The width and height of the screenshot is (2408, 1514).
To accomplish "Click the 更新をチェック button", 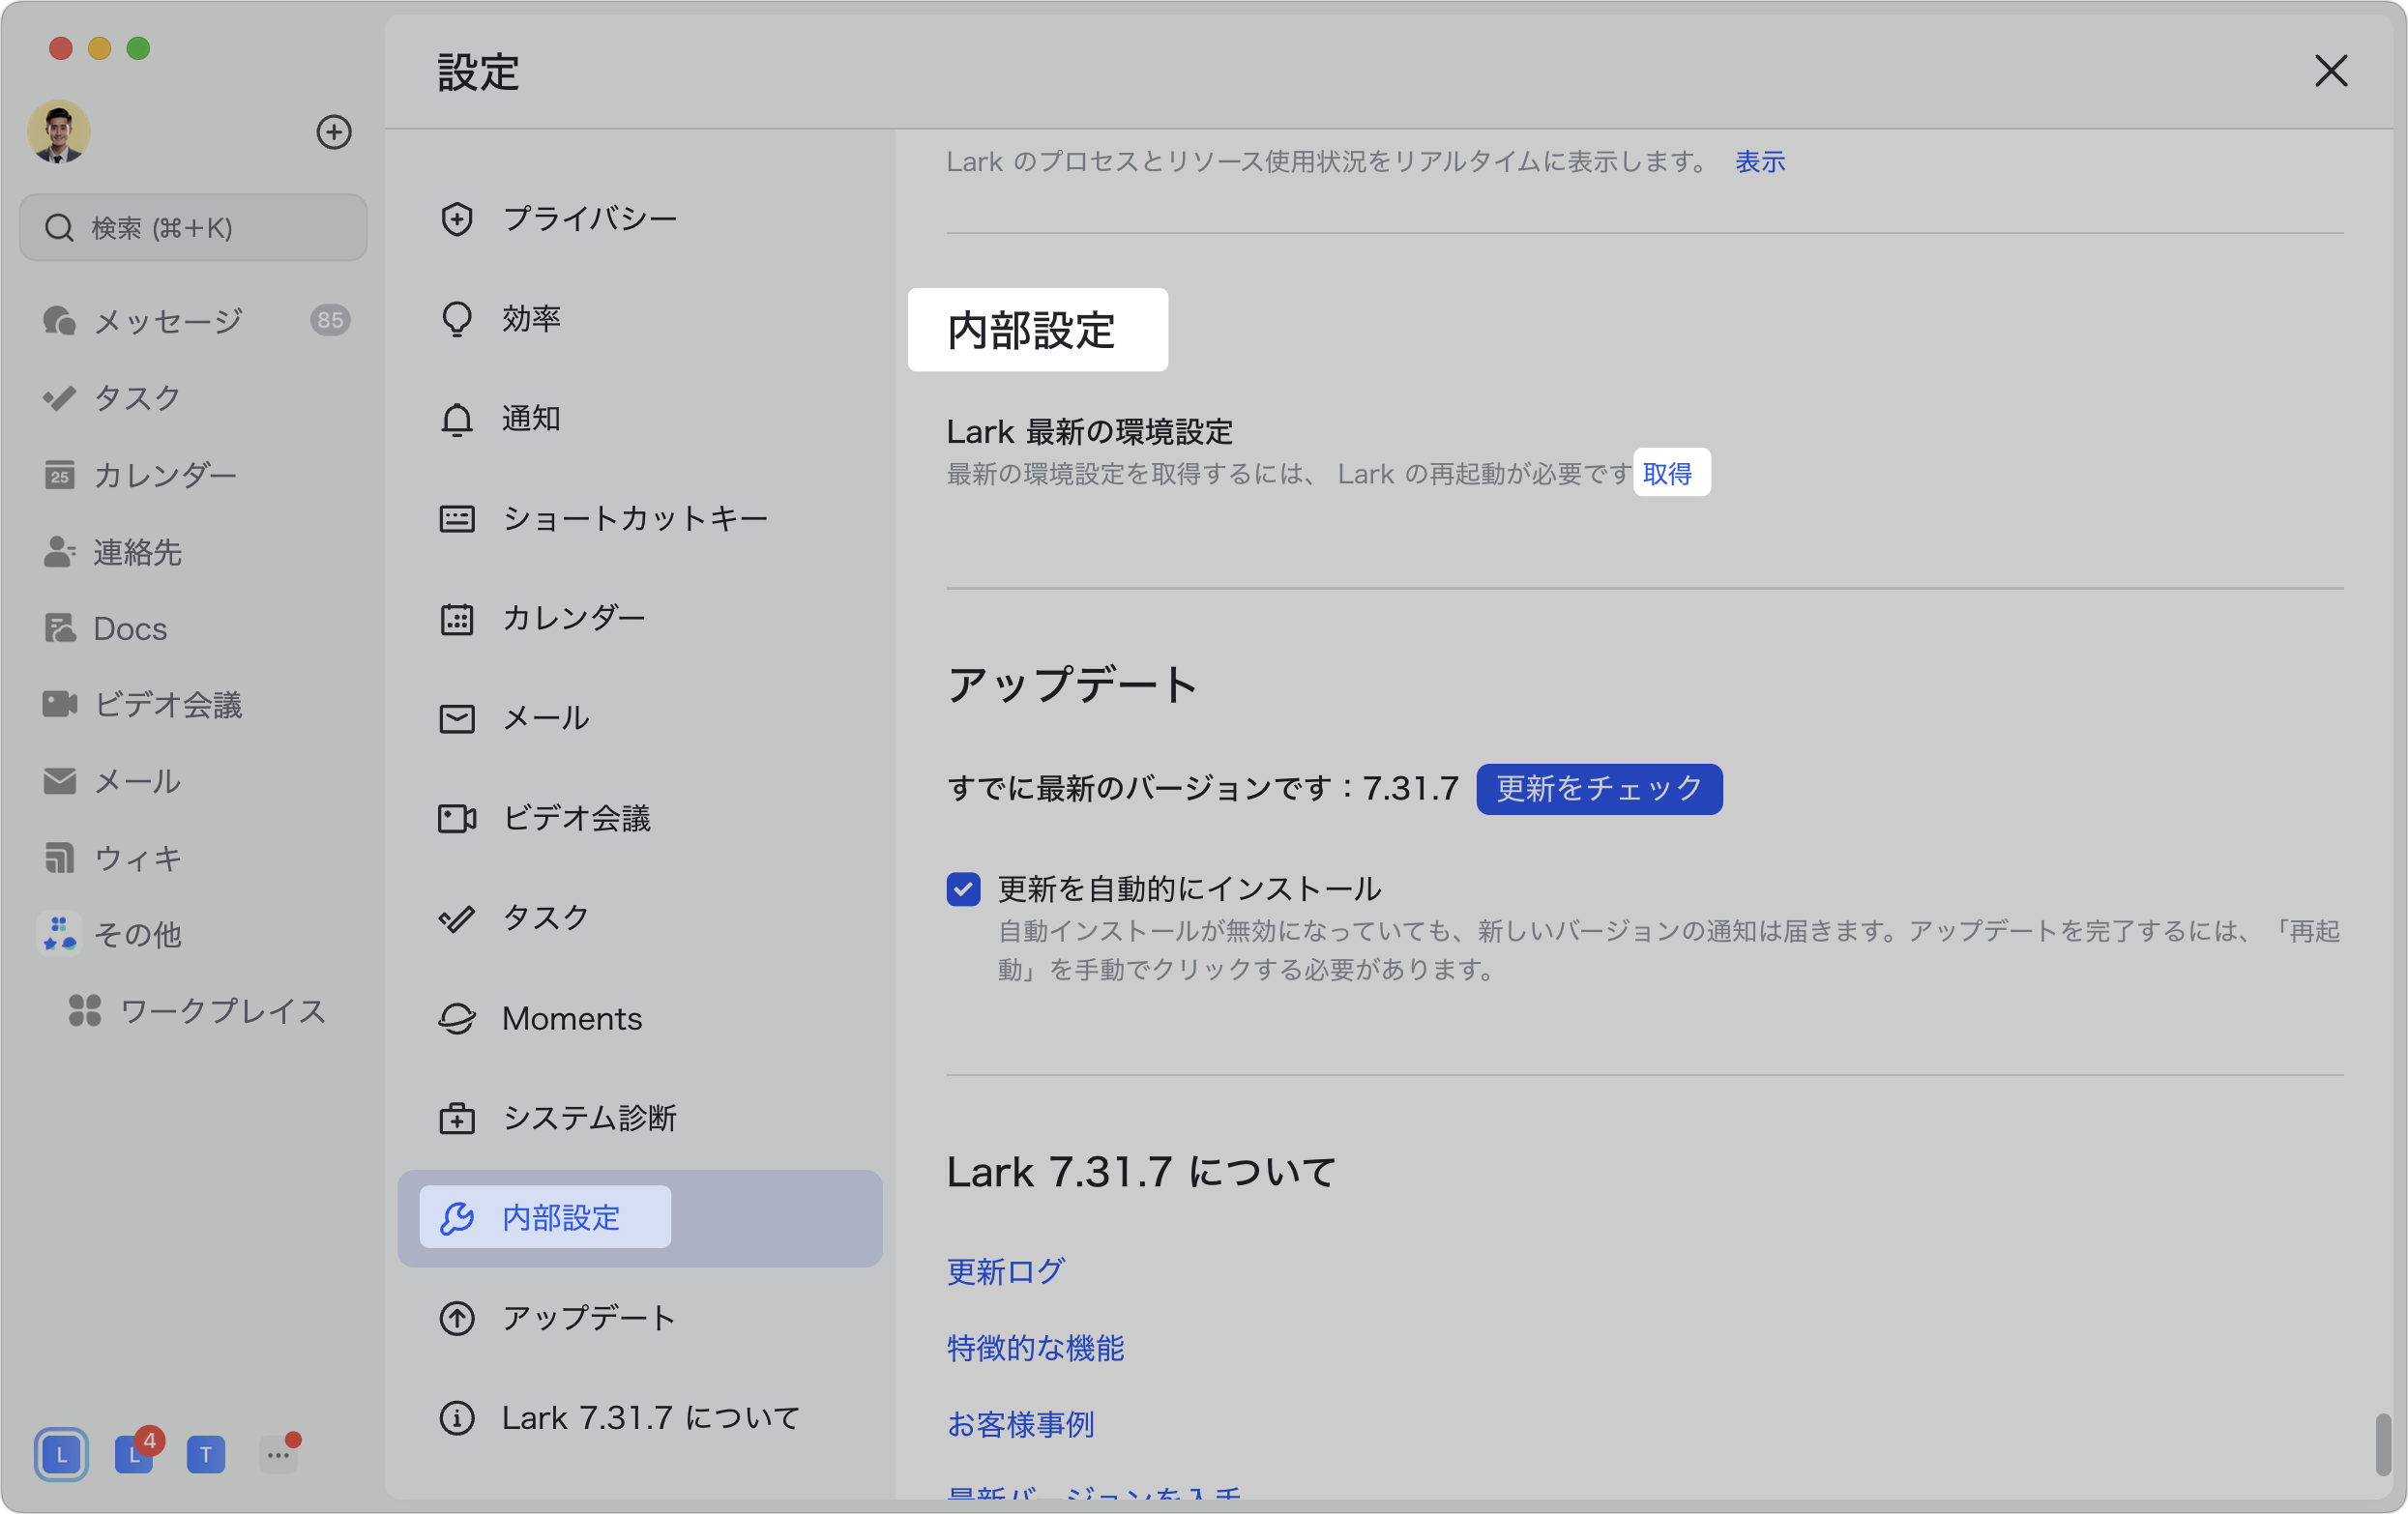I will pos(1598,788).
